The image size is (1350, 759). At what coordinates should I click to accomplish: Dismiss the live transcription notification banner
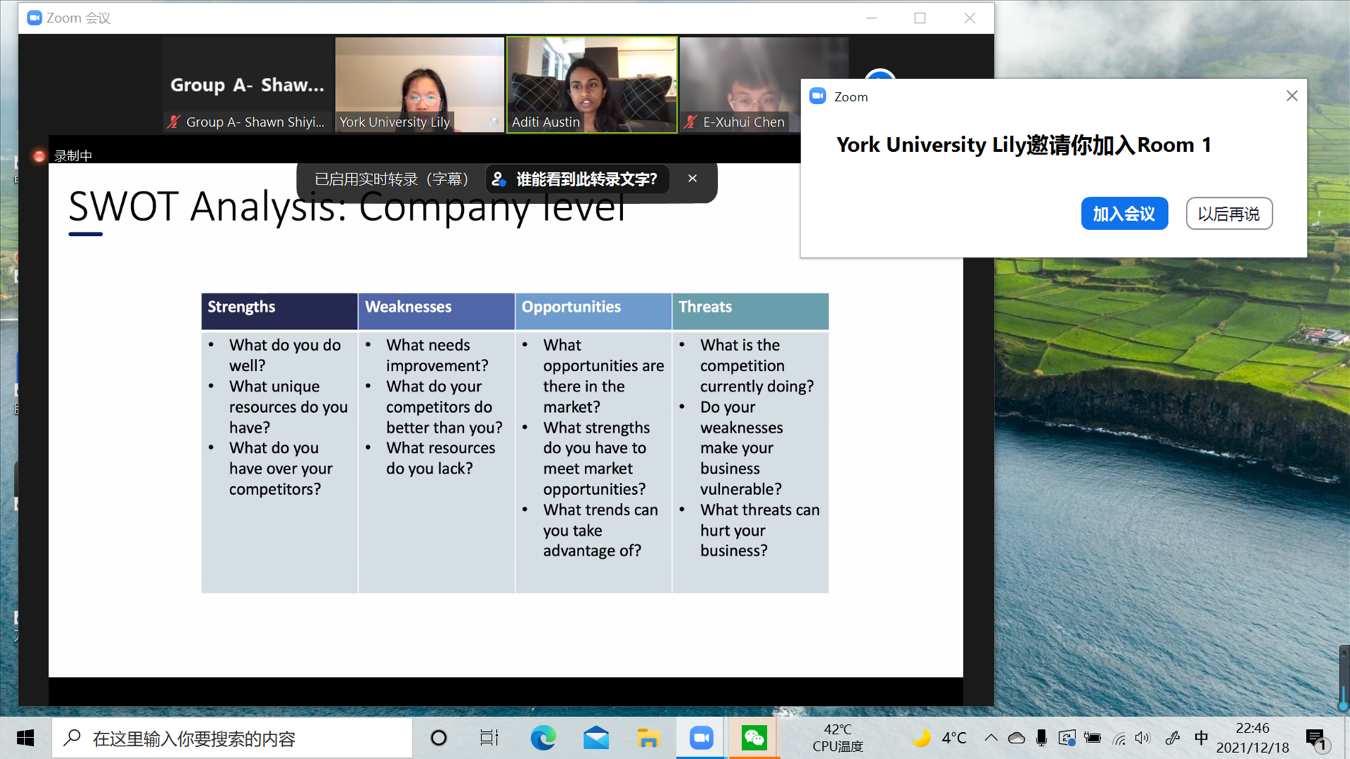[692, 179]
